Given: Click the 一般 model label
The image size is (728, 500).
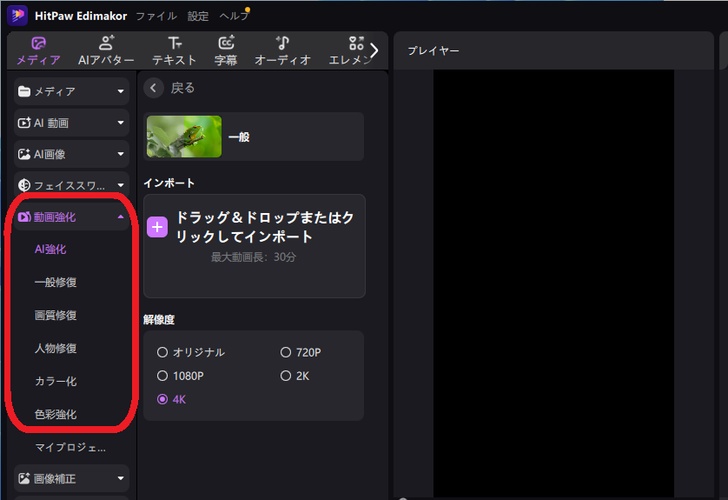Looking at the screenshot, I should click(x=239, y=137).
